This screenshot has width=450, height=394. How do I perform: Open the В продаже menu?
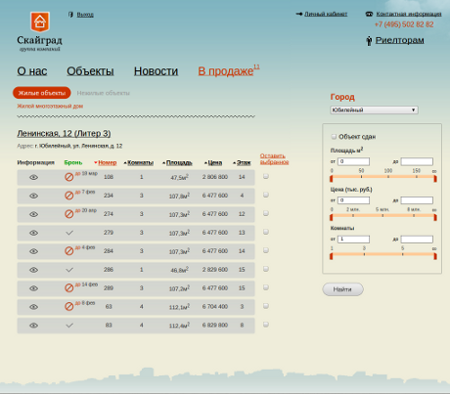click(226, 71)
